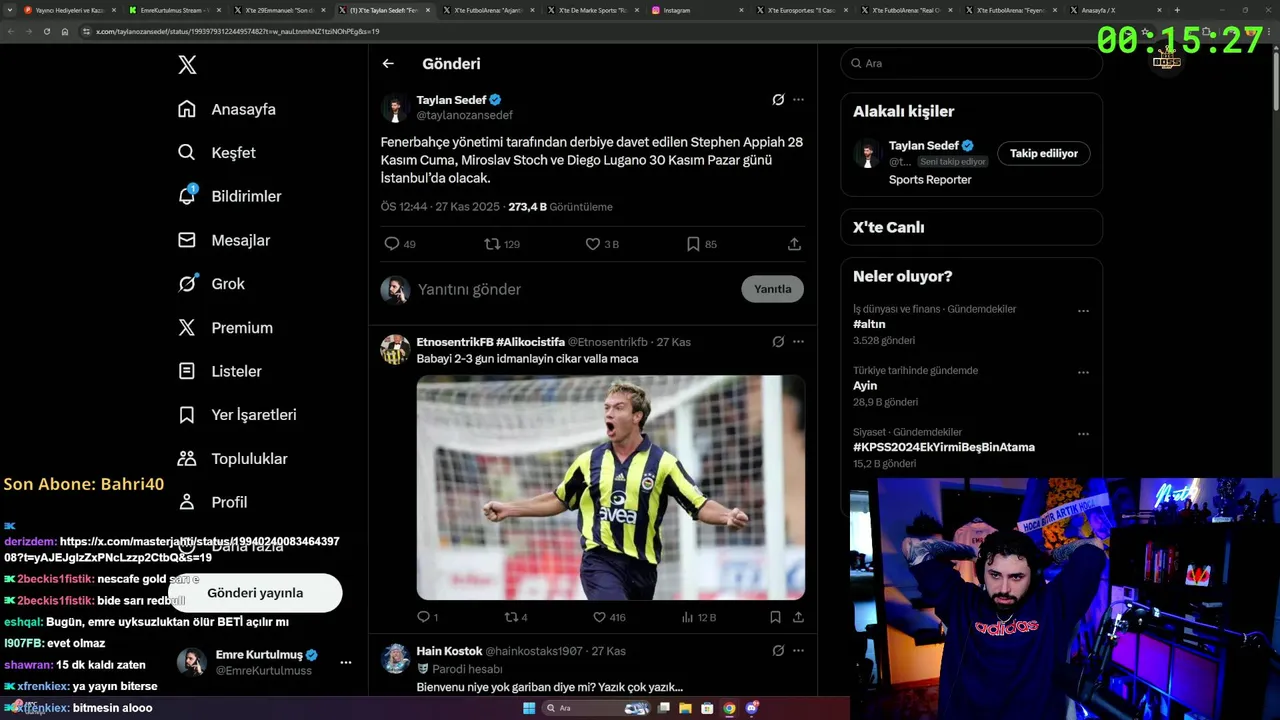
Task: Open File Explorer from taskbar
Action: coord(685,708)
